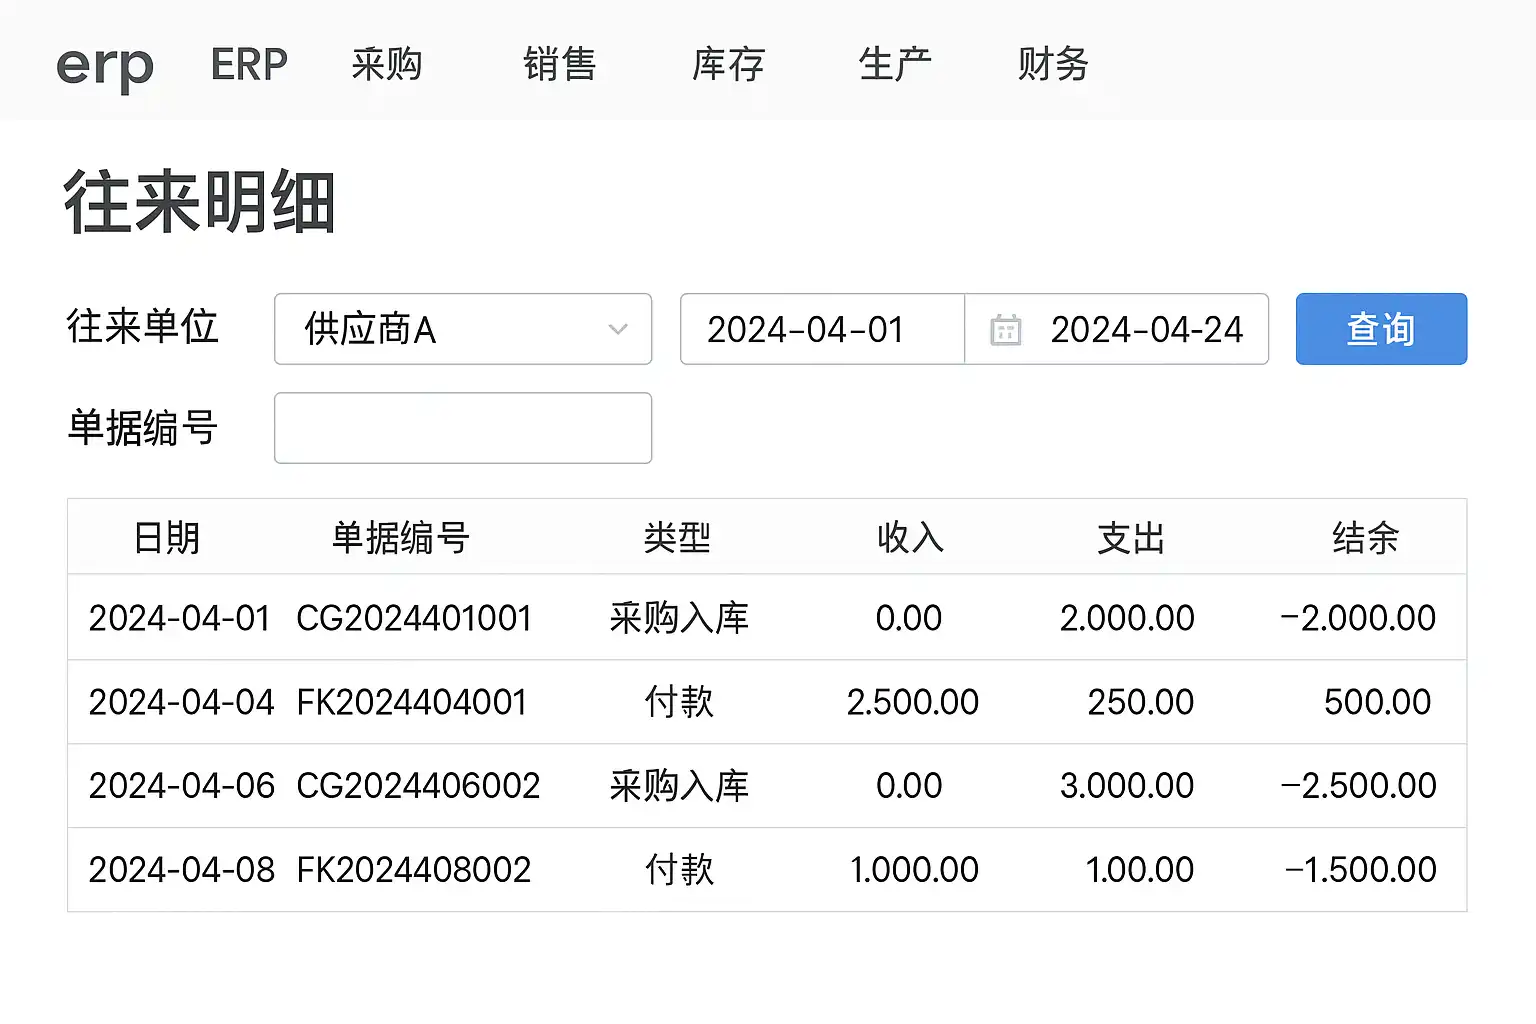1536x1024 pixels.
Task: Select document number FK2024404001
Action: 412,702
